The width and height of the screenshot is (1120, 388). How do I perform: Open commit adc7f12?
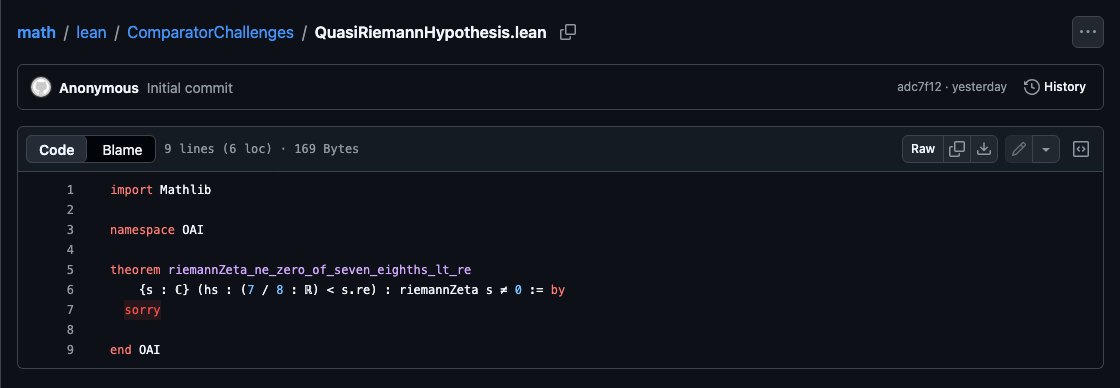tap(919, 87)
